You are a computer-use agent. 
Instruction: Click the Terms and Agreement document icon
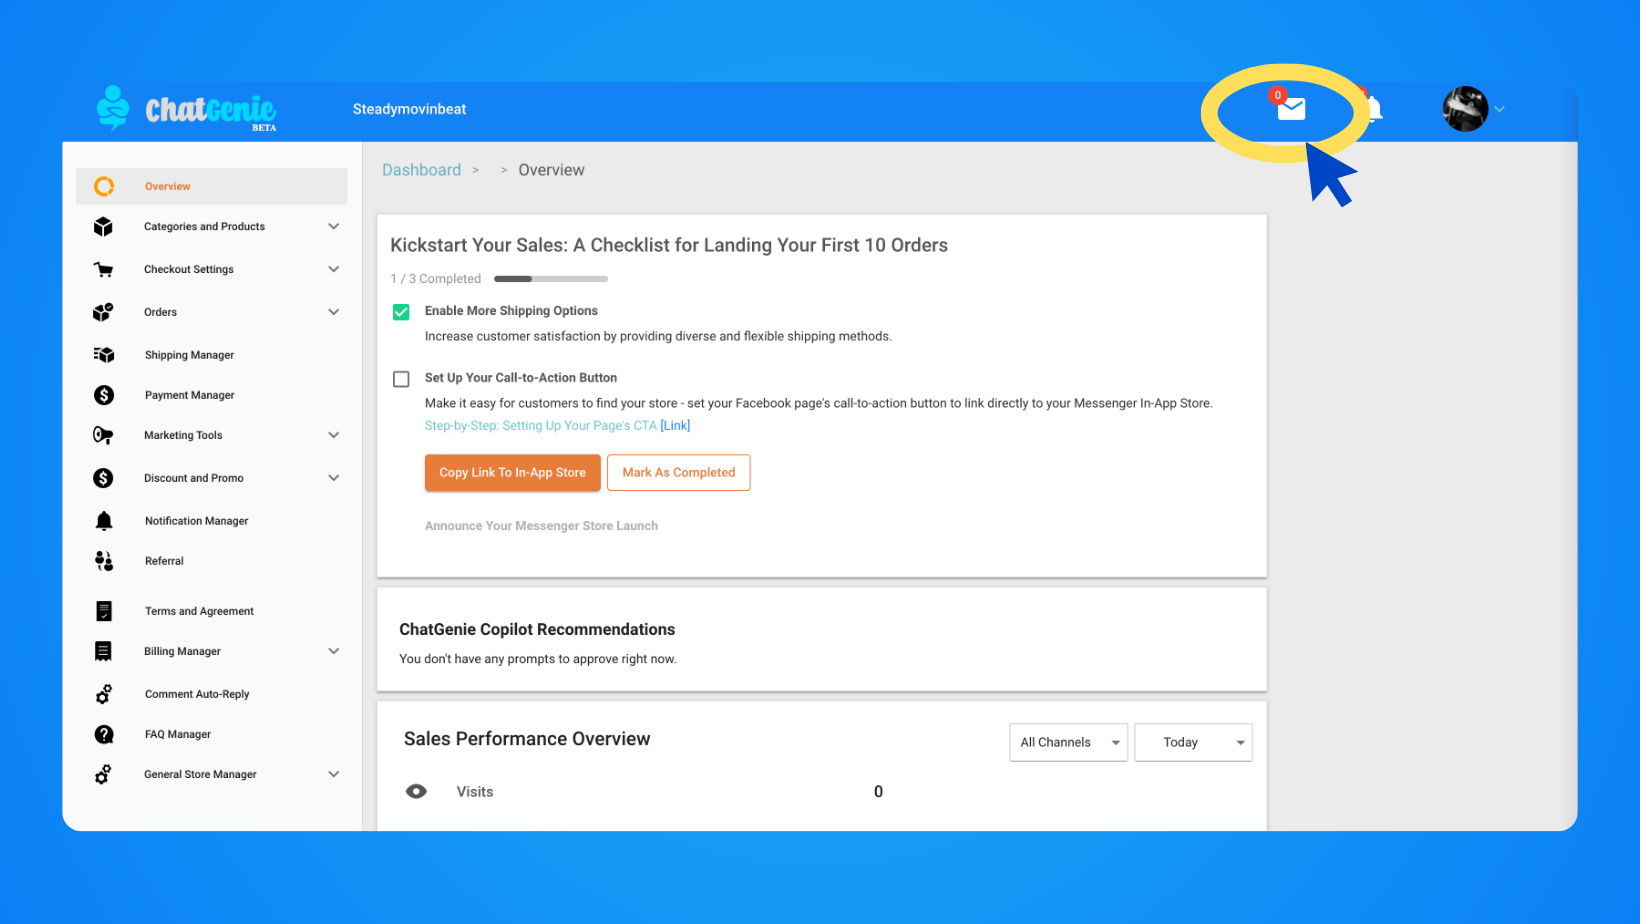click(104, 611)
